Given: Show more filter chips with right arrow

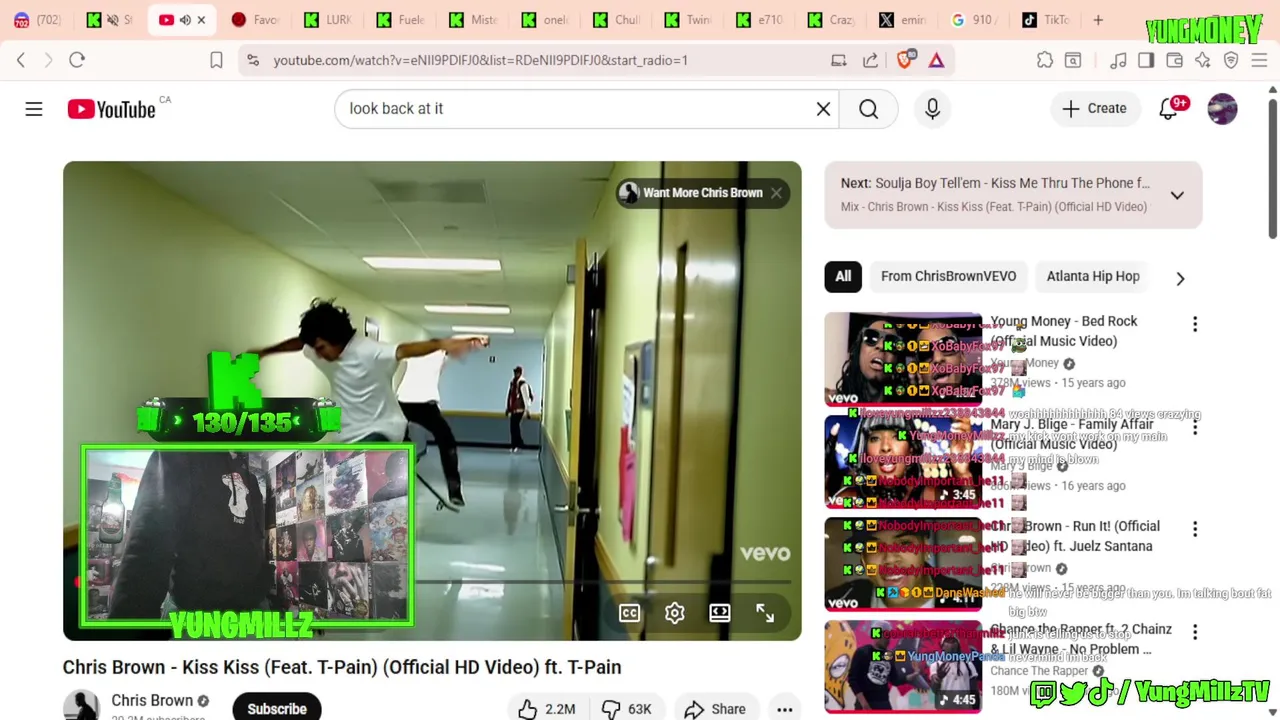Looking at the screenshot, I should (1180, 279).
